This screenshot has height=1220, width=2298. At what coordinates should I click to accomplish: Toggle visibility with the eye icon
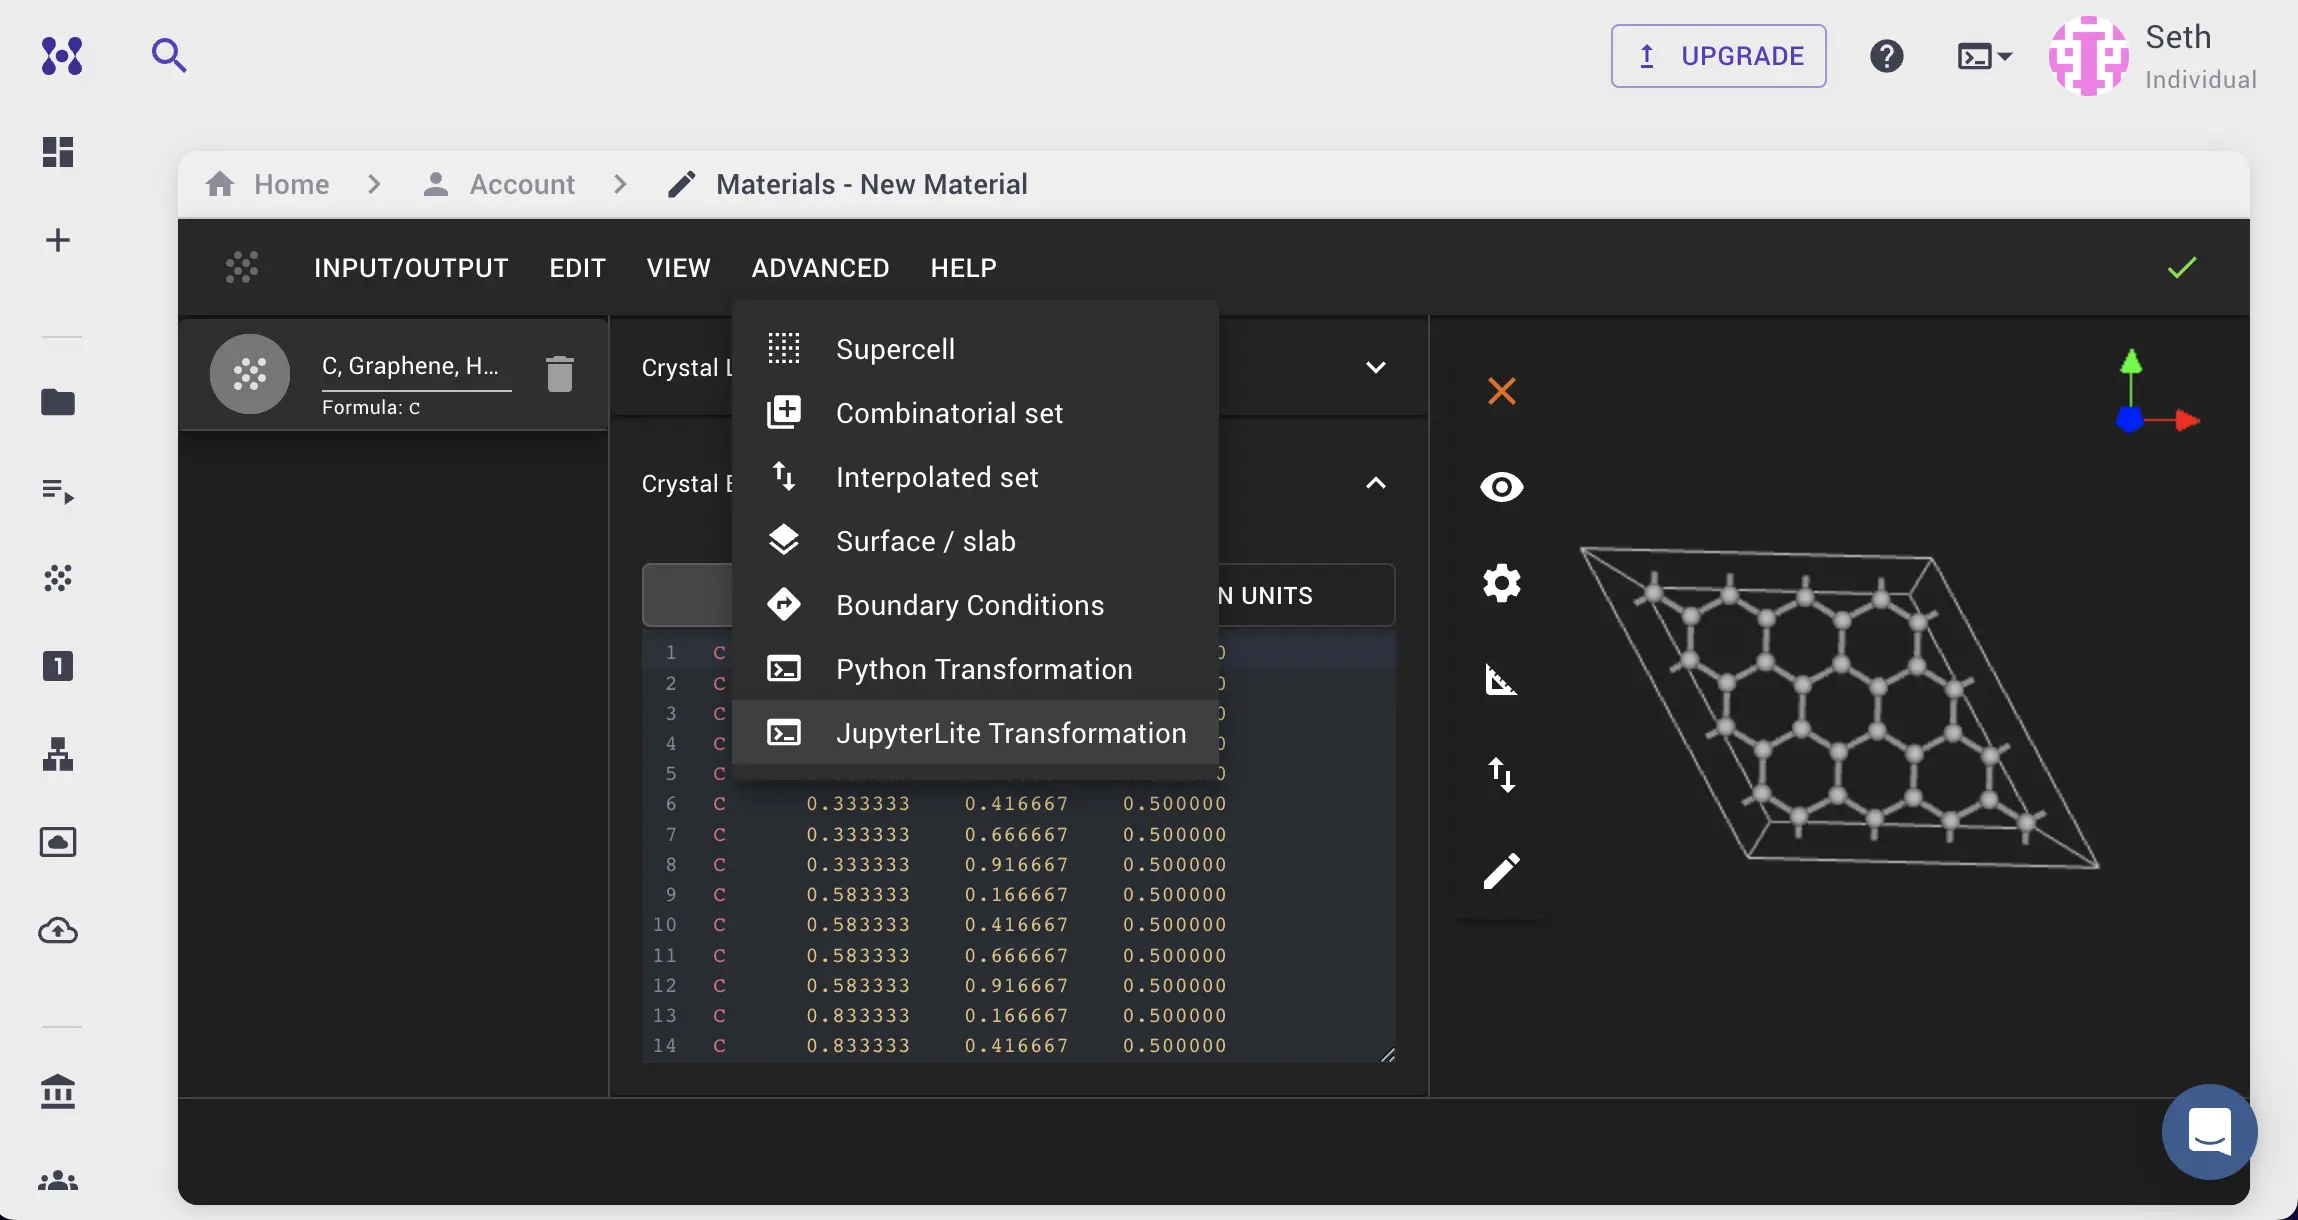[x=1501, y=487]
